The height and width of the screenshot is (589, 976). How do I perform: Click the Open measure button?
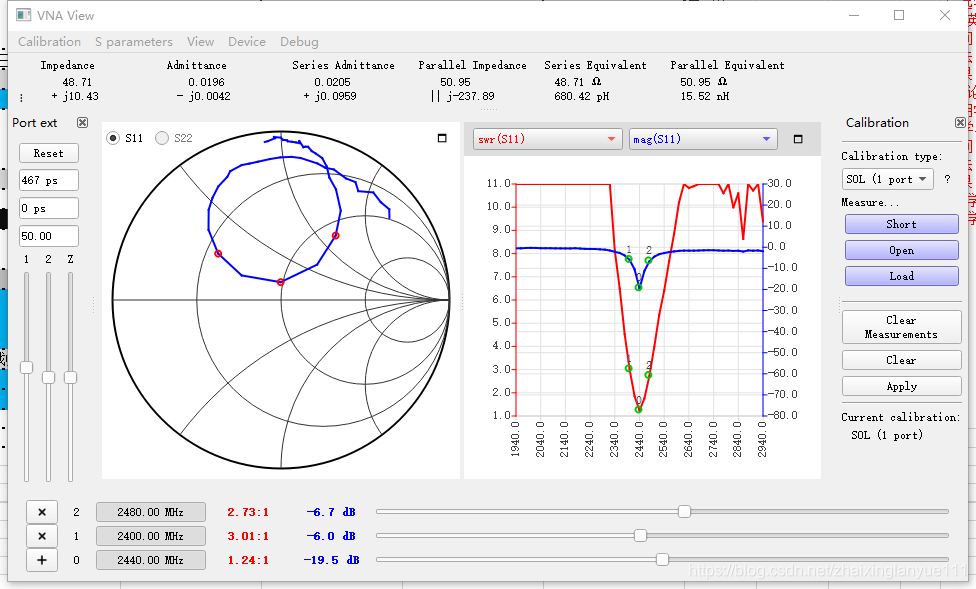tap(901, 250)
